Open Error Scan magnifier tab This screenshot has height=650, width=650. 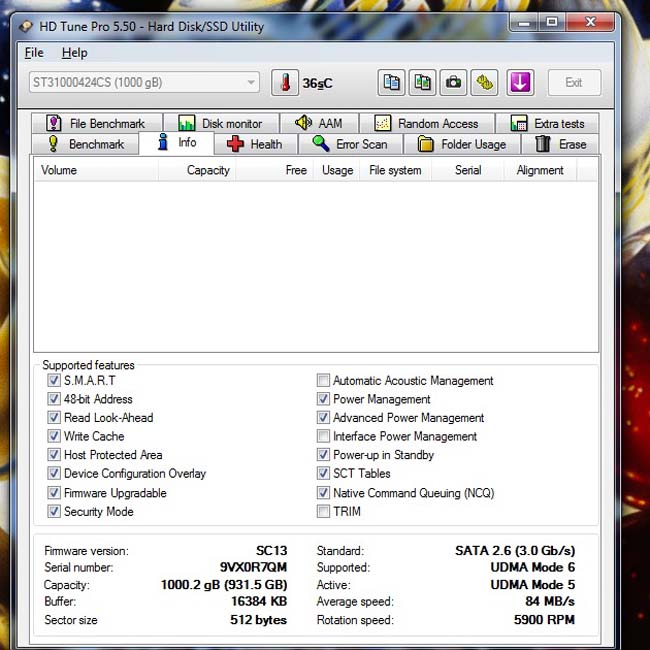pyautogui.click(x=350, y=144)
